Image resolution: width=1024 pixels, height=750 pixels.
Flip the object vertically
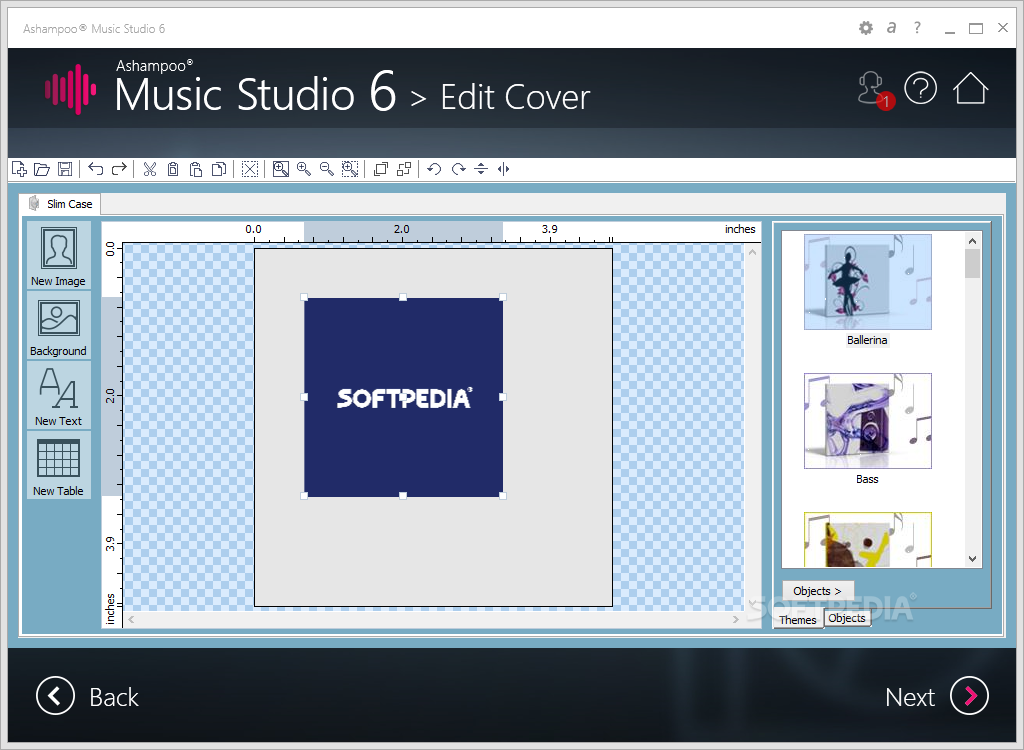481,169
